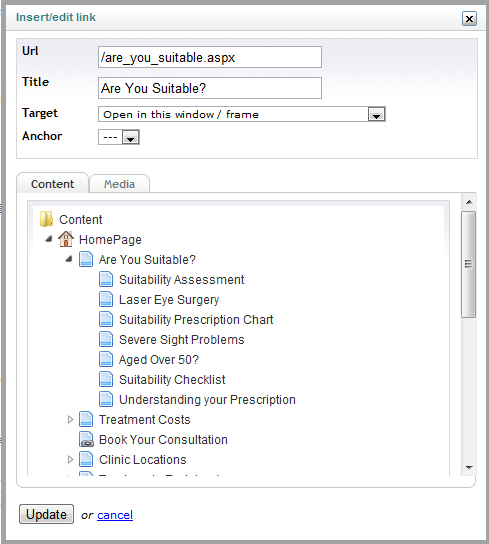
Task: Click the tree scrollbar down arrow
Action: pos(469,467)
